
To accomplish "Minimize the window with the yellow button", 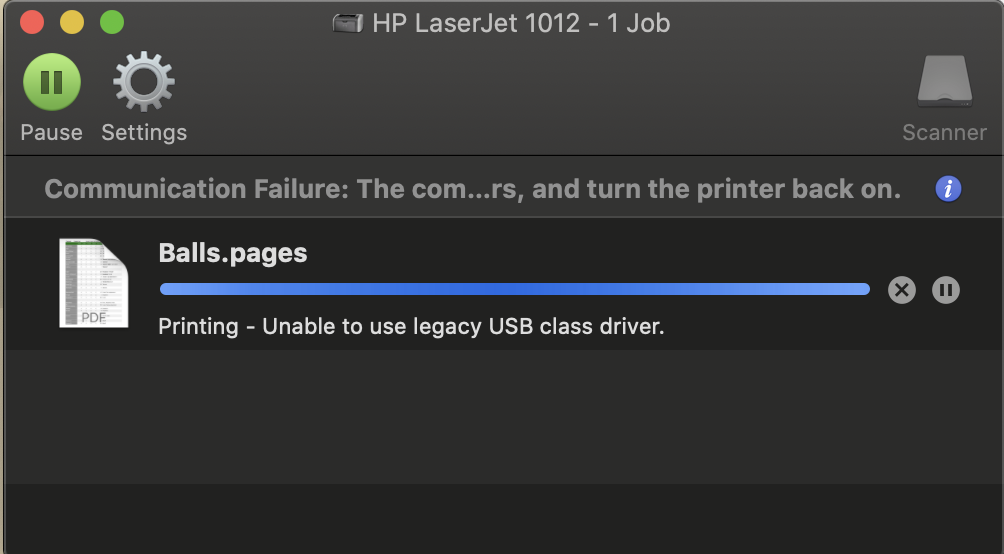I will tap(72, 22).
